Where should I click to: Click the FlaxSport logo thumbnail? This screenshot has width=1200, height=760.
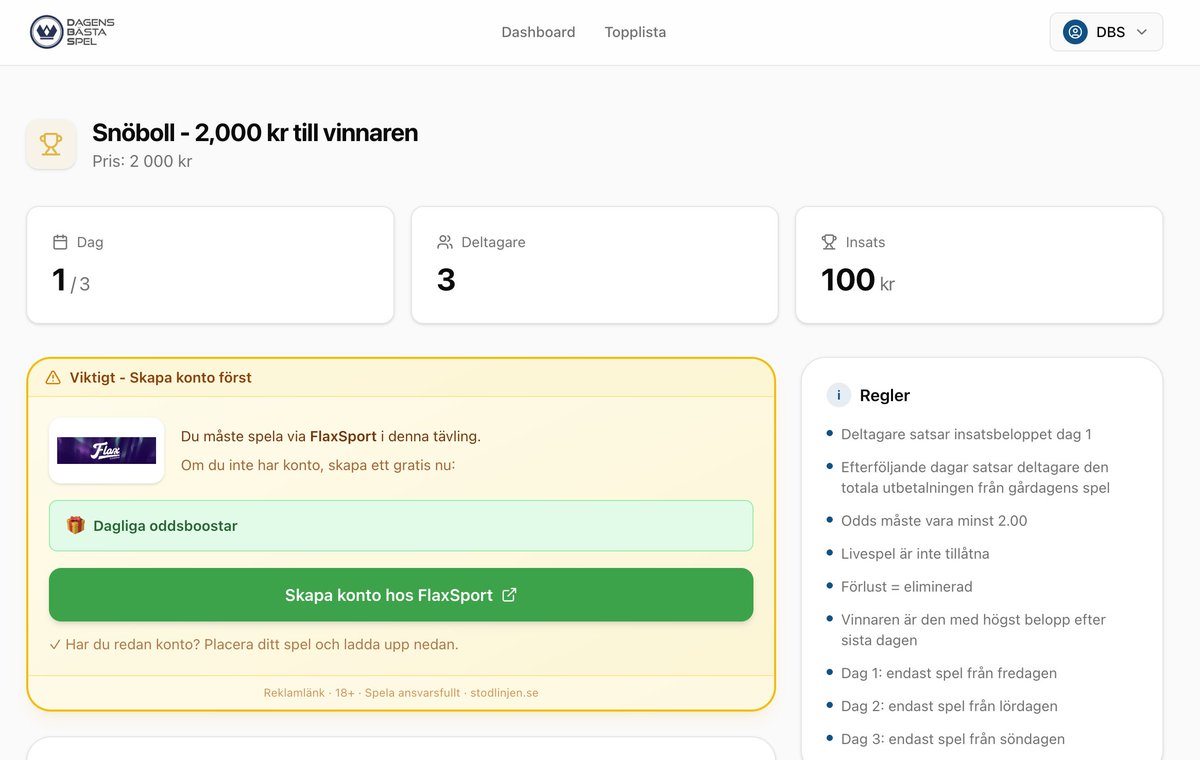click(106, 450)
